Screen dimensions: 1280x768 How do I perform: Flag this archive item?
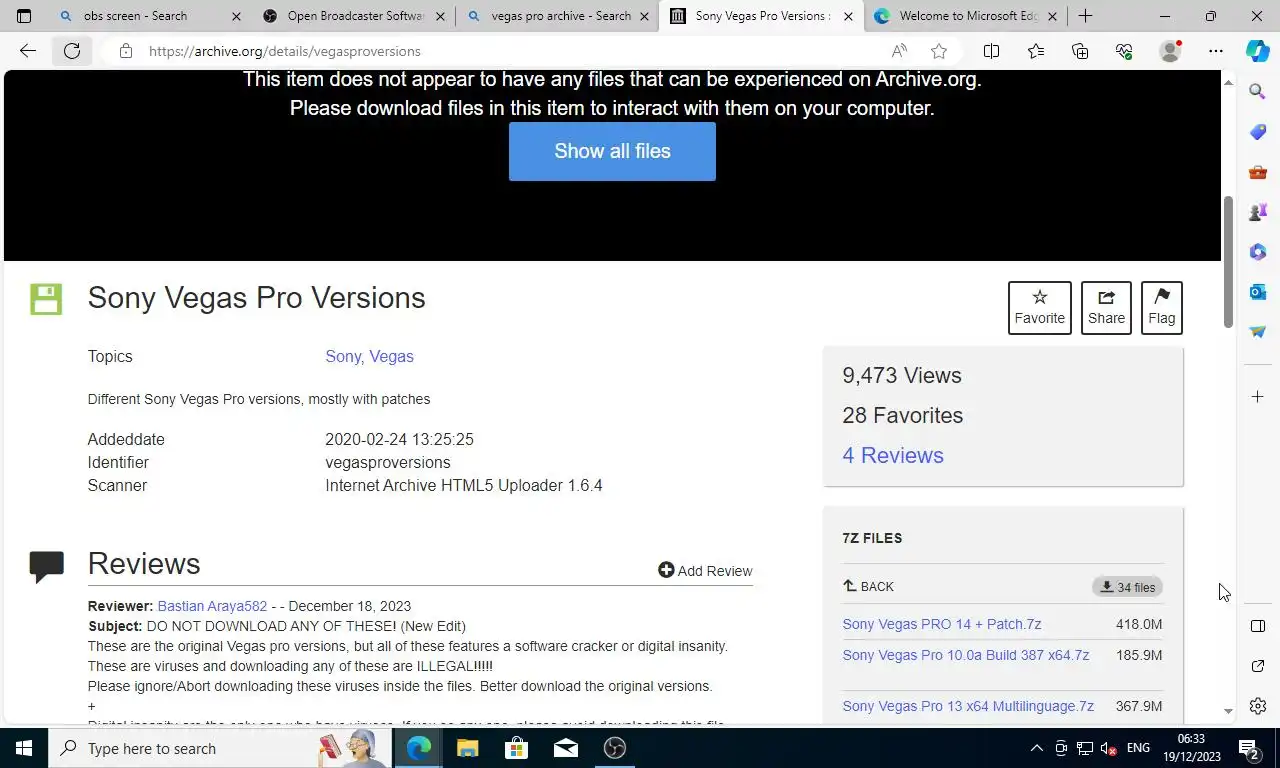(1162, 307)
